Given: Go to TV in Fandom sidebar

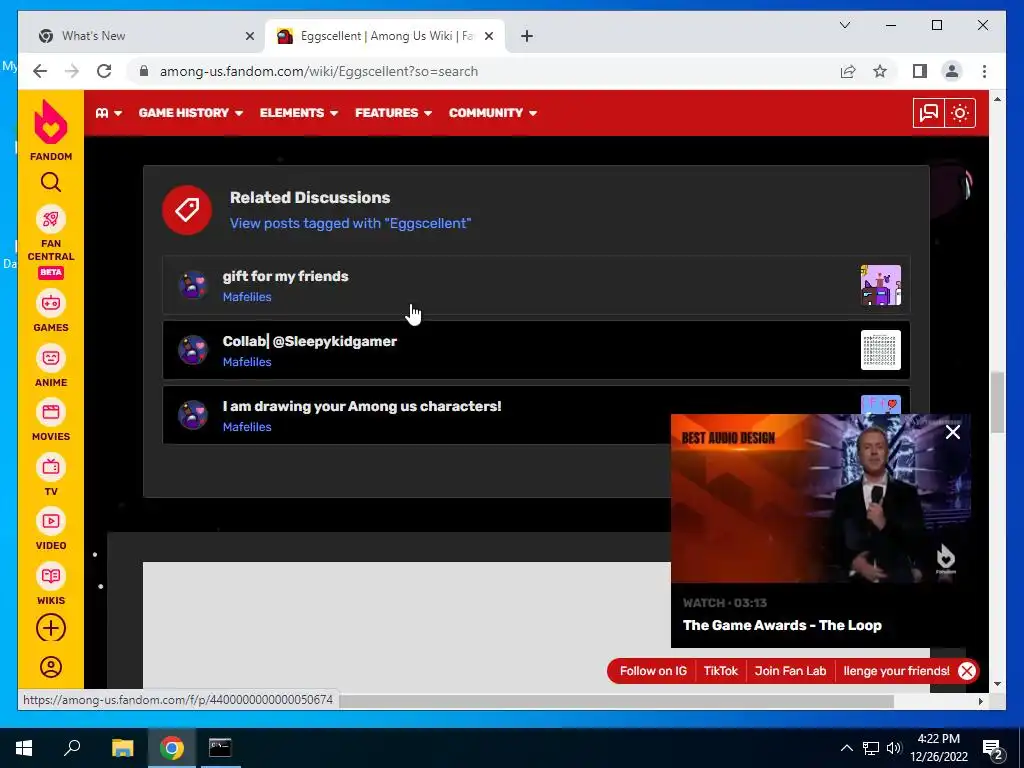Looking at the screenshot, I should point(50,475).
